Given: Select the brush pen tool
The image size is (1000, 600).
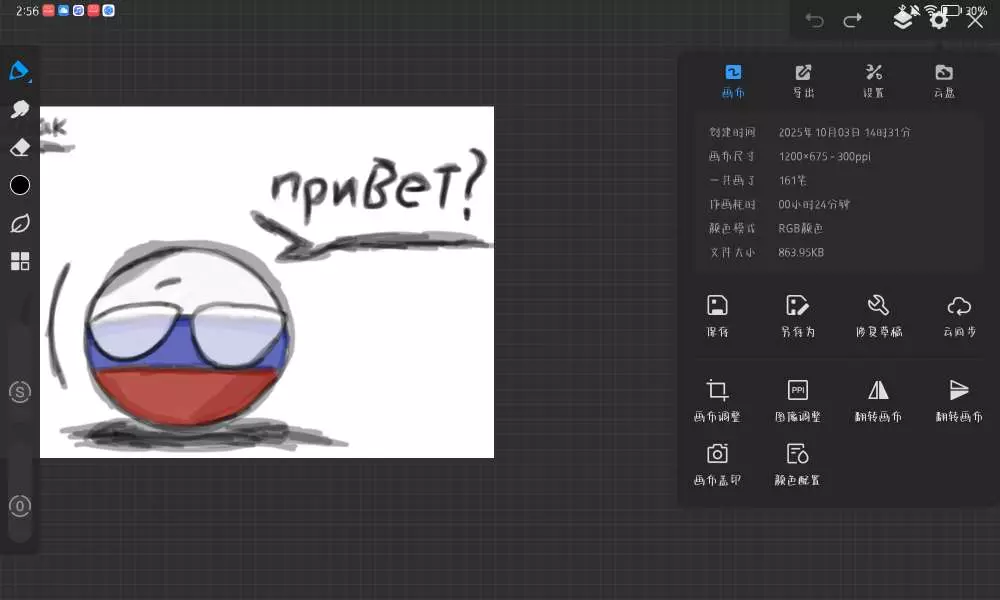Looking at the screenshot, I should pos(19,71).
